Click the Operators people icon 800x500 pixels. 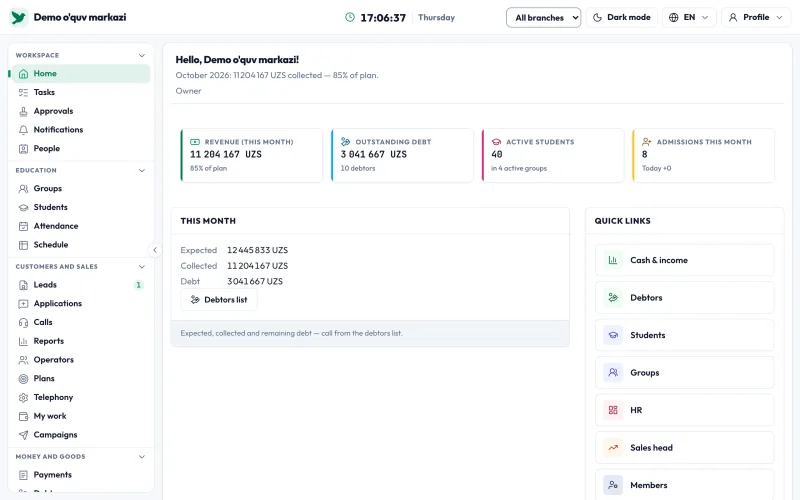coord(23,360)
